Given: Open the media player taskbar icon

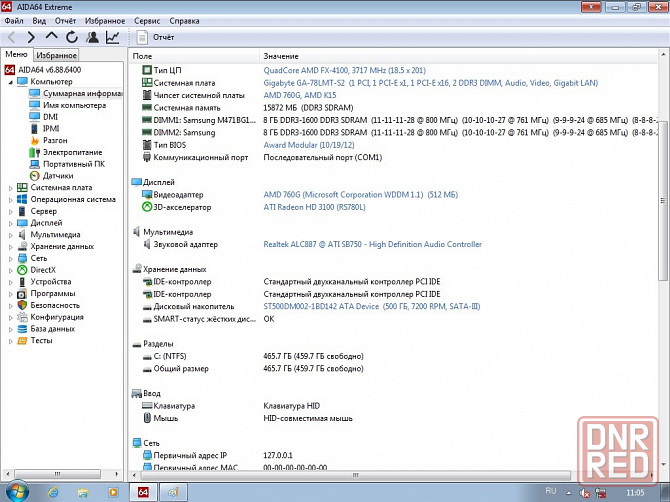Looking at the screenshot, I should 113,493.
